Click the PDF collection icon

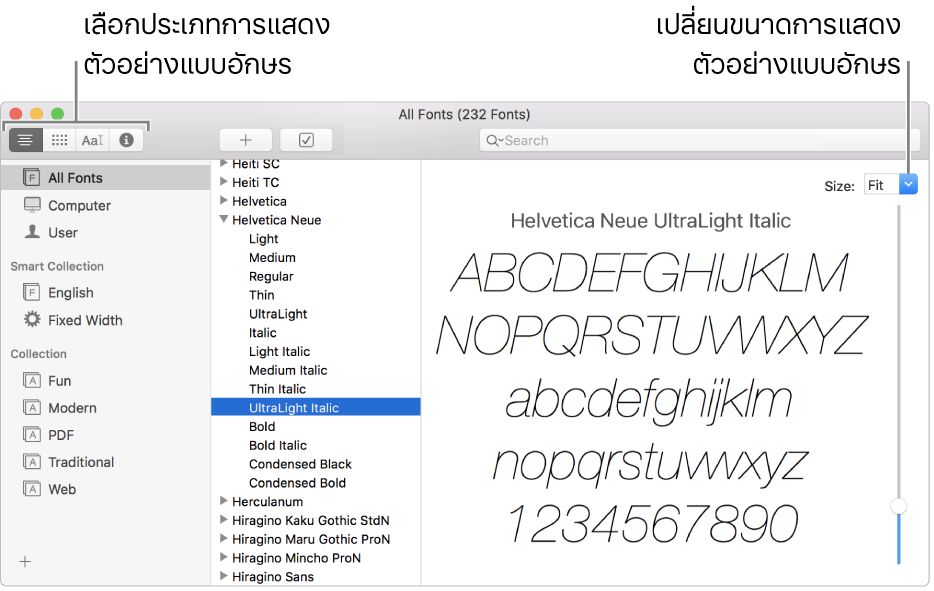32,434
